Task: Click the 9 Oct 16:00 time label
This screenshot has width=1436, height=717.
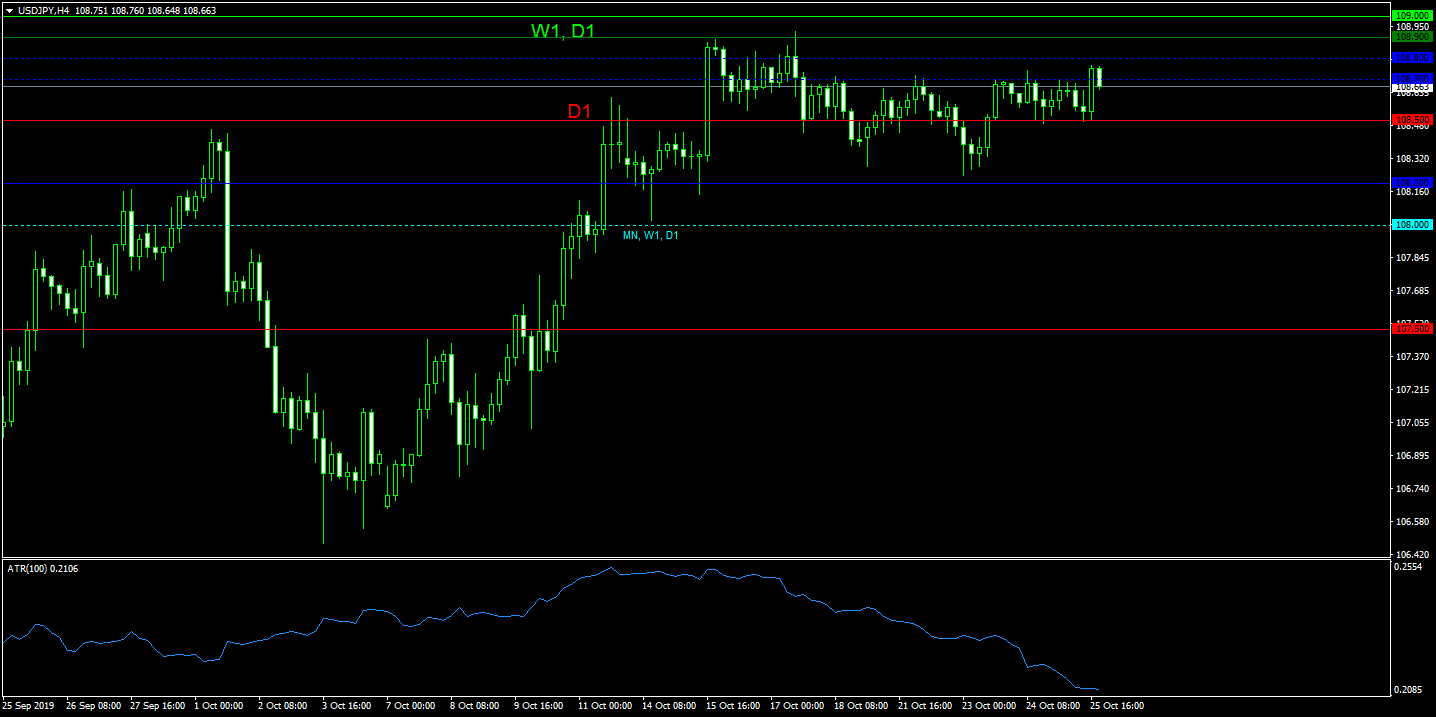Action: pyautogui.click(x=538, y=706)
